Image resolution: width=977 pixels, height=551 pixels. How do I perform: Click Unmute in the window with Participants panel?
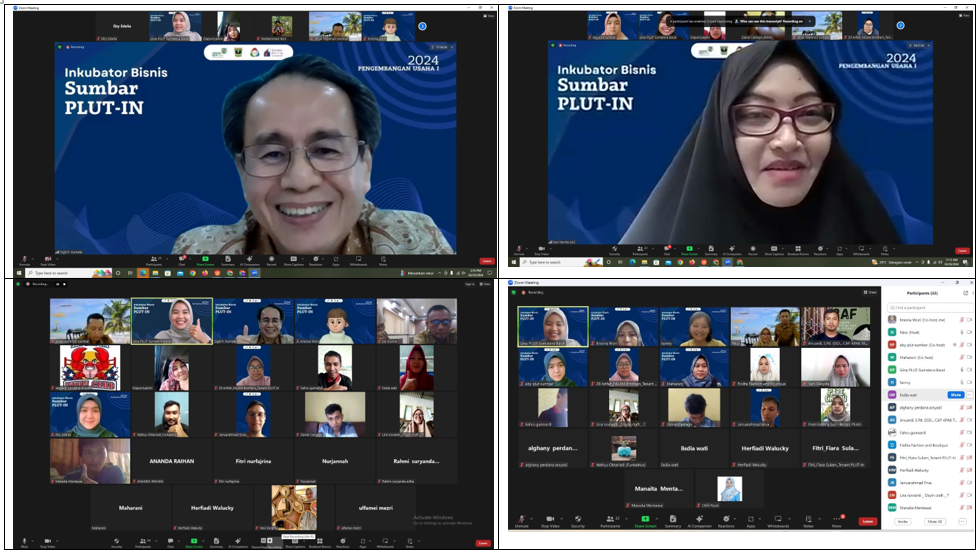[x=522, y=521]
